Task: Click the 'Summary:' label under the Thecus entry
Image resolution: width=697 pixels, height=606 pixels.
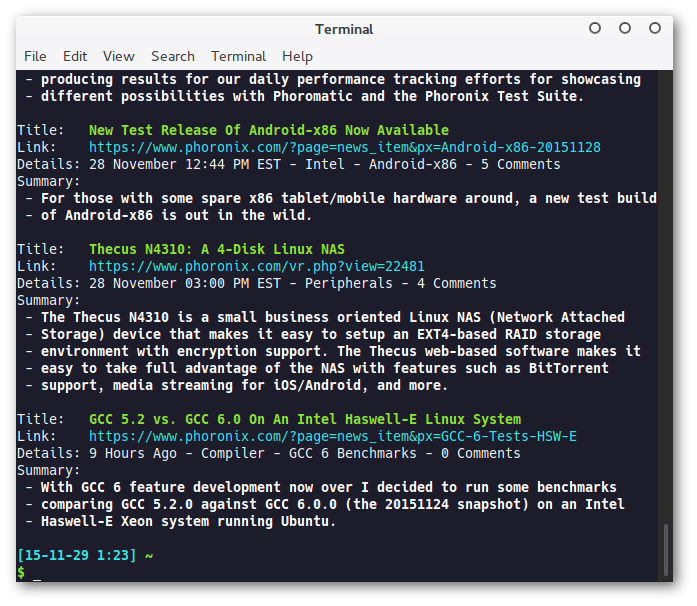Action: (x=48, y=301)
